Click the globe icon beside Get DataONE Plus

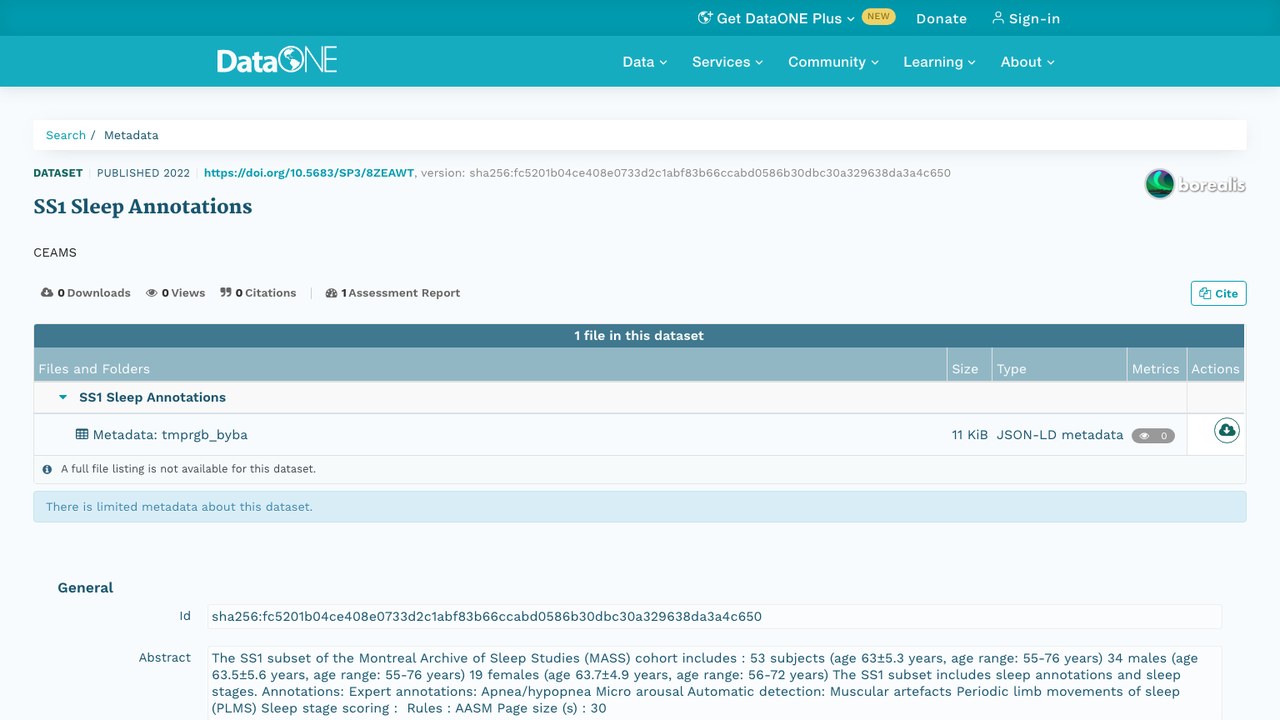point(705,18)
